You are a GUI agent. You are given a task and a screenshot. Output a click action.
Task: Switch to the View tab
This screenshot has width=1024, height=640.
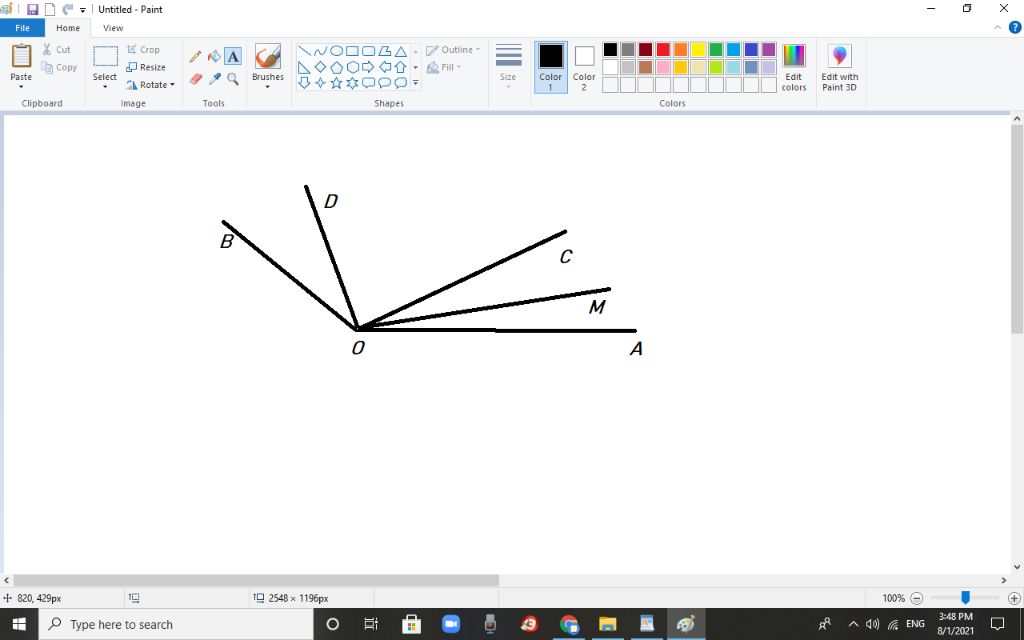point(113,28)
